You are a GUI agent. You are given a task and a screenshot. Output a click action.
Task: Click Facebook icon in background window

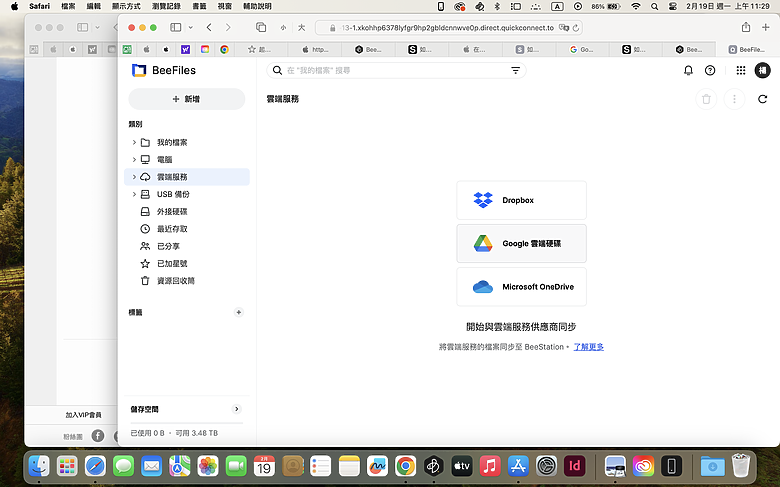[x=98, y=436]
